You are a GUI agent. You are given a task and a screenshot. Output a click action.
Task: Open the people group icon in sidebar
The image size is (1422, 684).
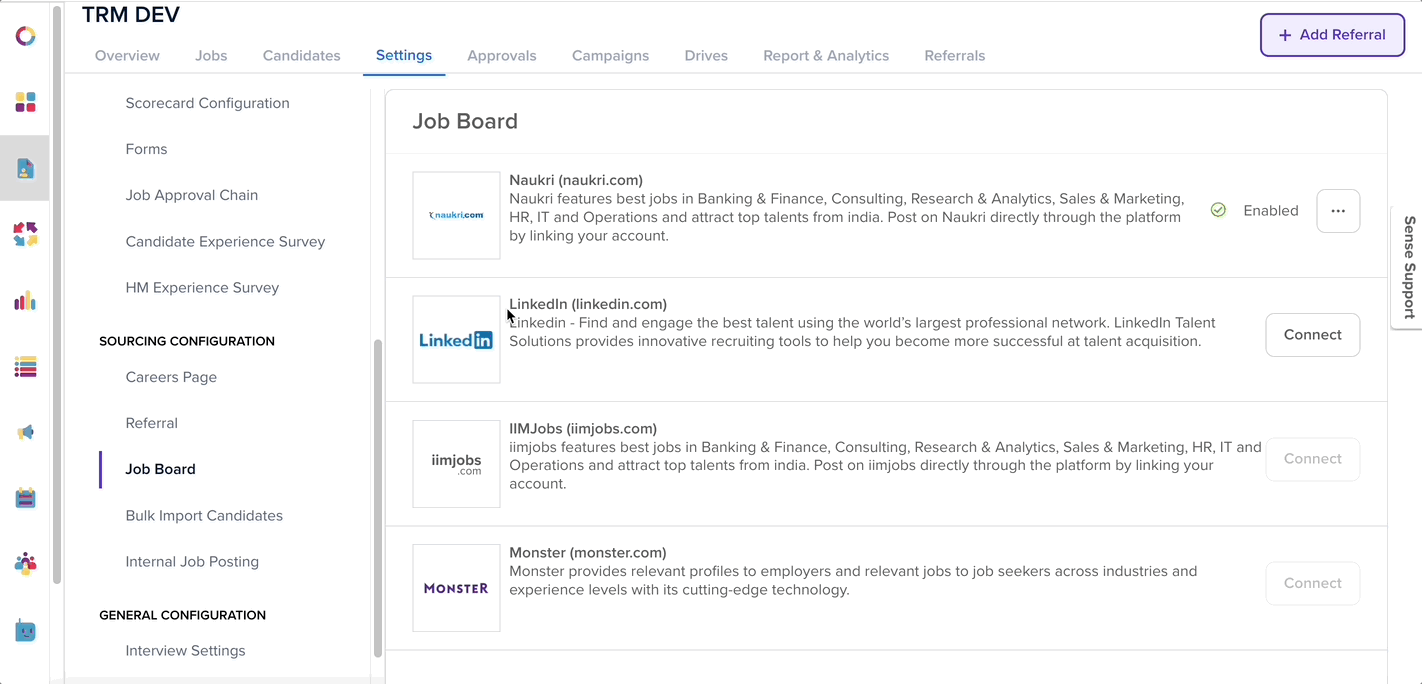(26, 564)
